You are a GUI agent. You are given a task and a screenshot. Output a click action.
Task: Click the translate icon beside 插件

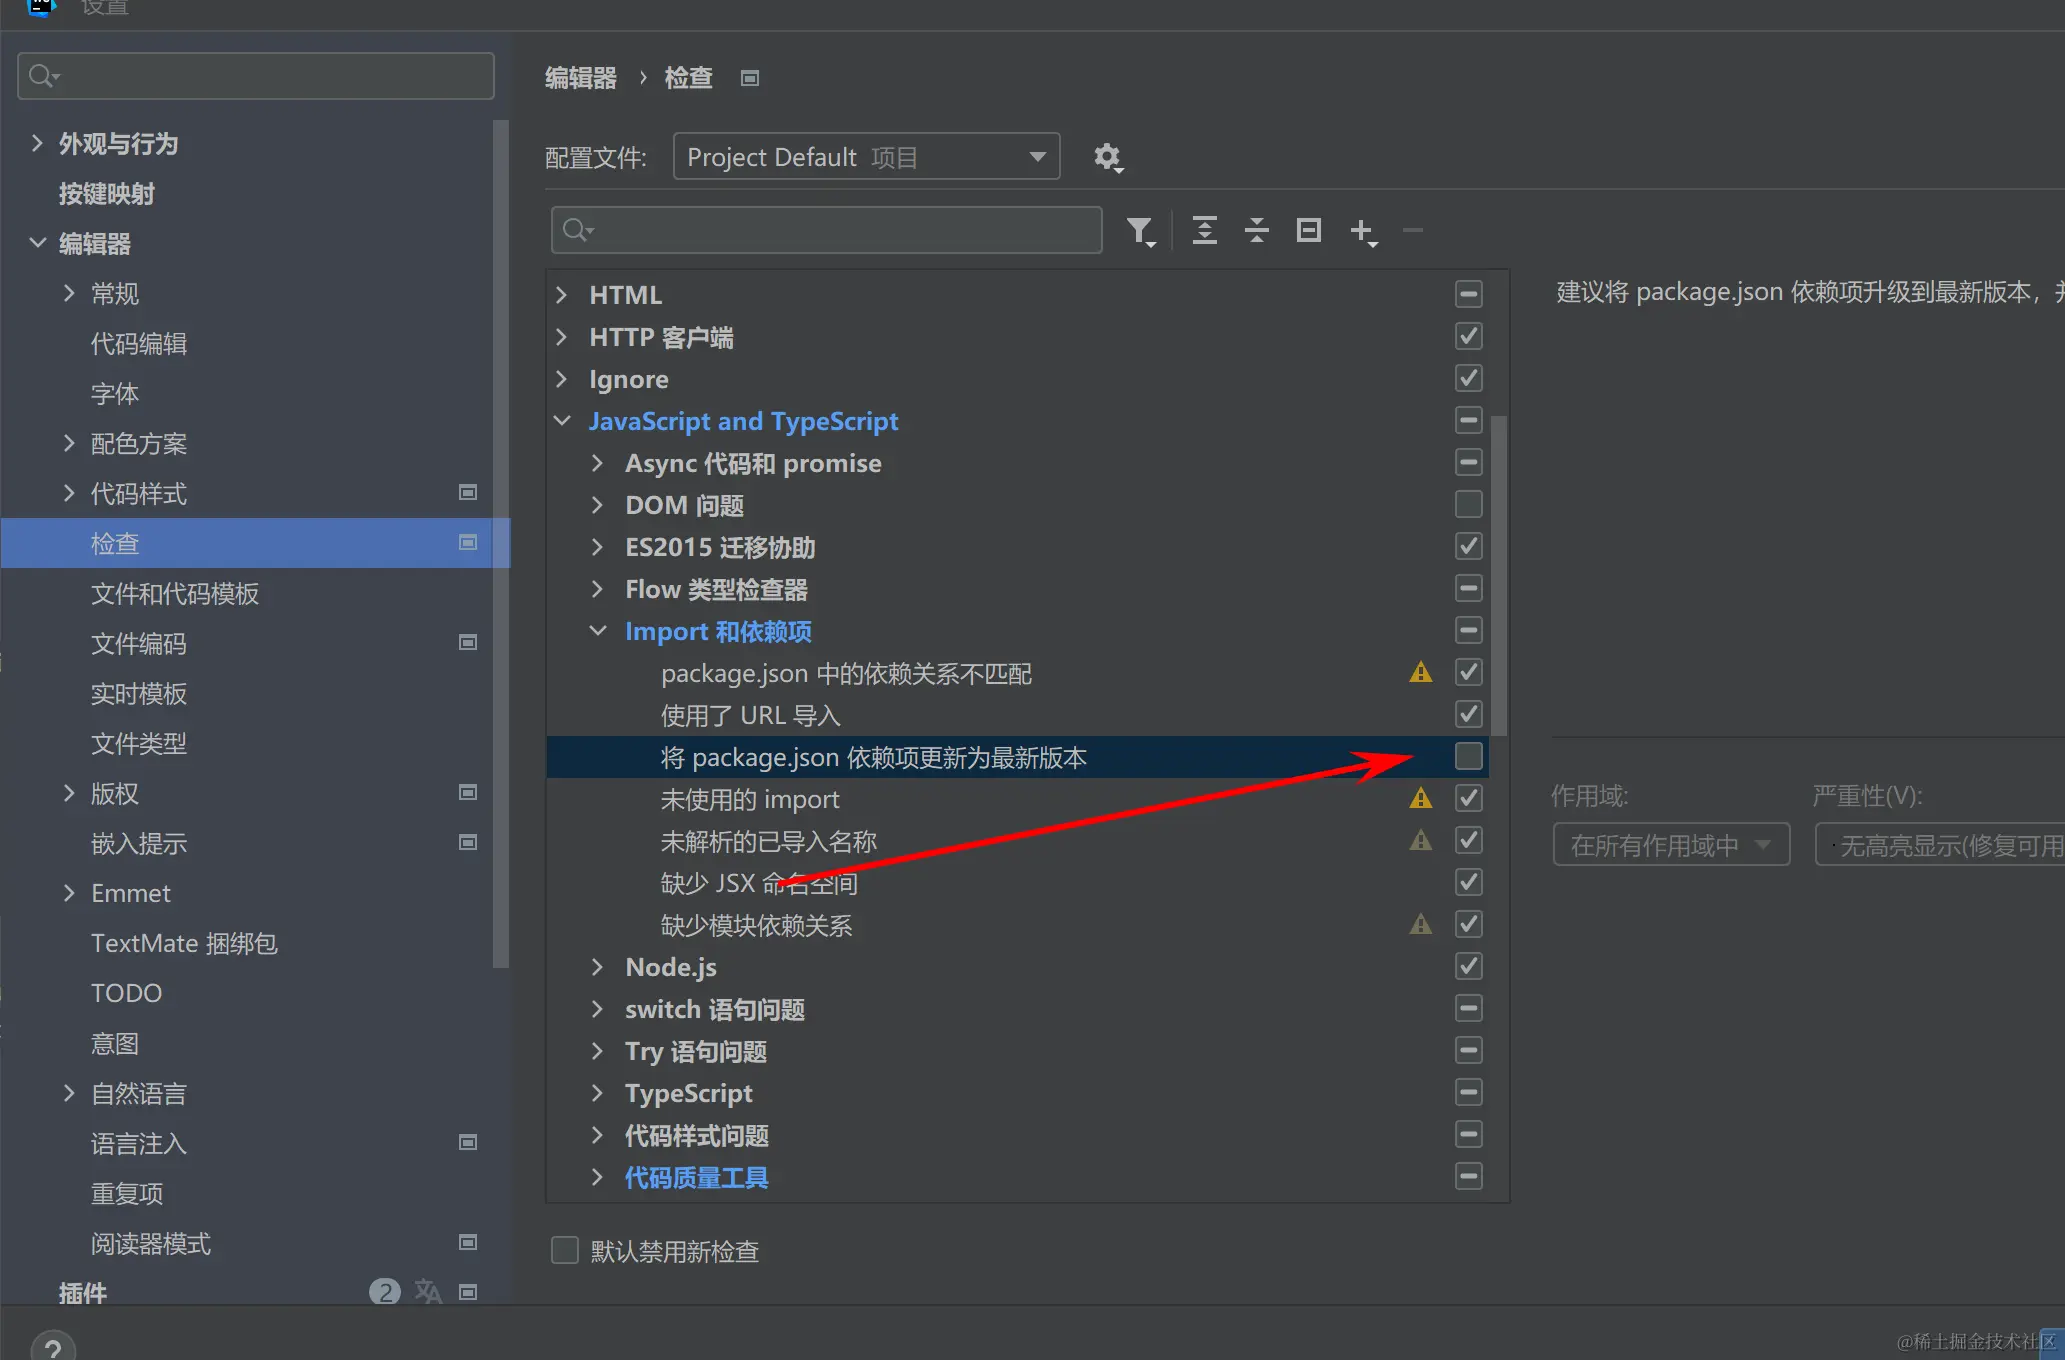[x=428, y=1291]
